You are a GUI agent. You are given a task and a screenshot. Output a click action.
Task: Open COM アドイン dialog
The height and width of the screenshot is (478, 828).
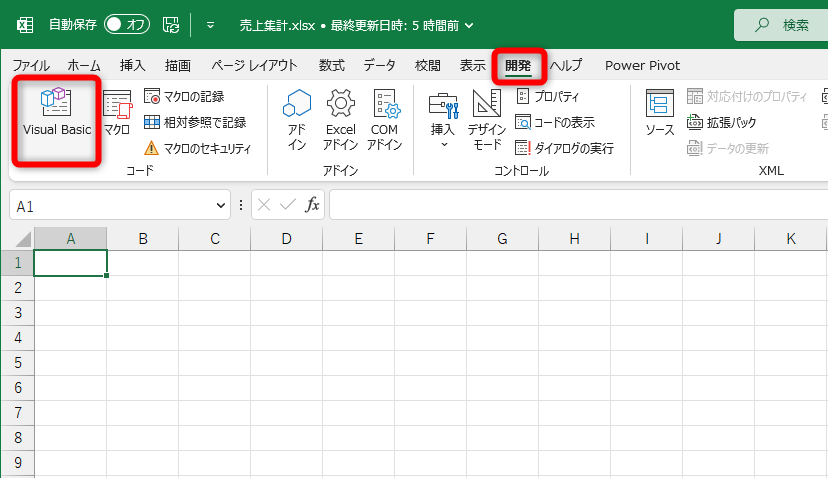tap(384, 120)
